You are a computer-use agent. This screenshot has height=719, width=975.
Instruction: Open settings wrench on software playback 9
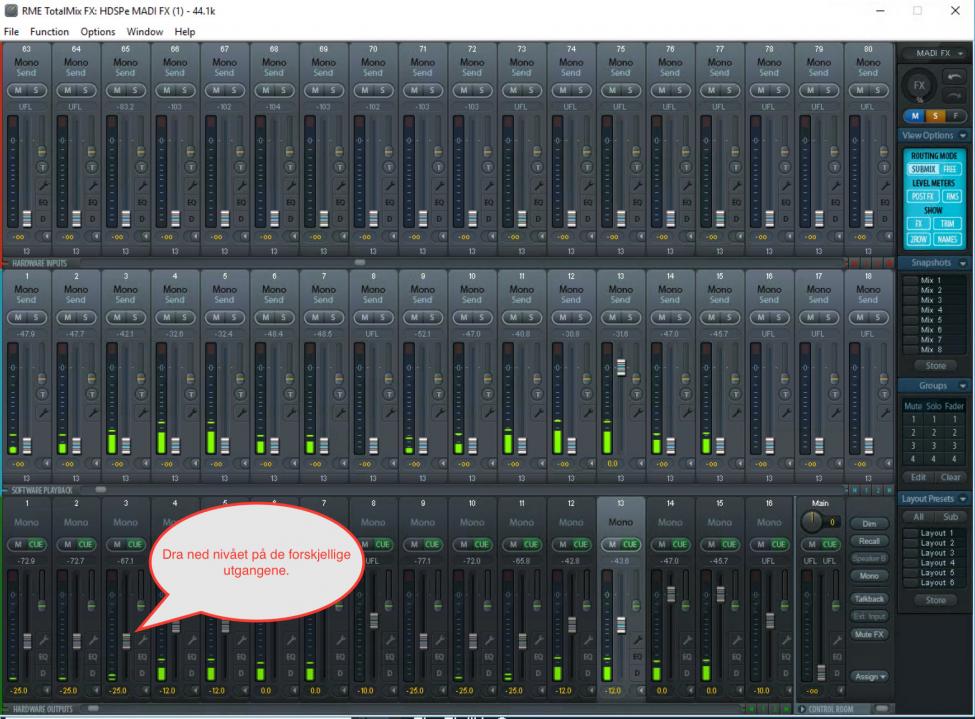pos(439,412)
